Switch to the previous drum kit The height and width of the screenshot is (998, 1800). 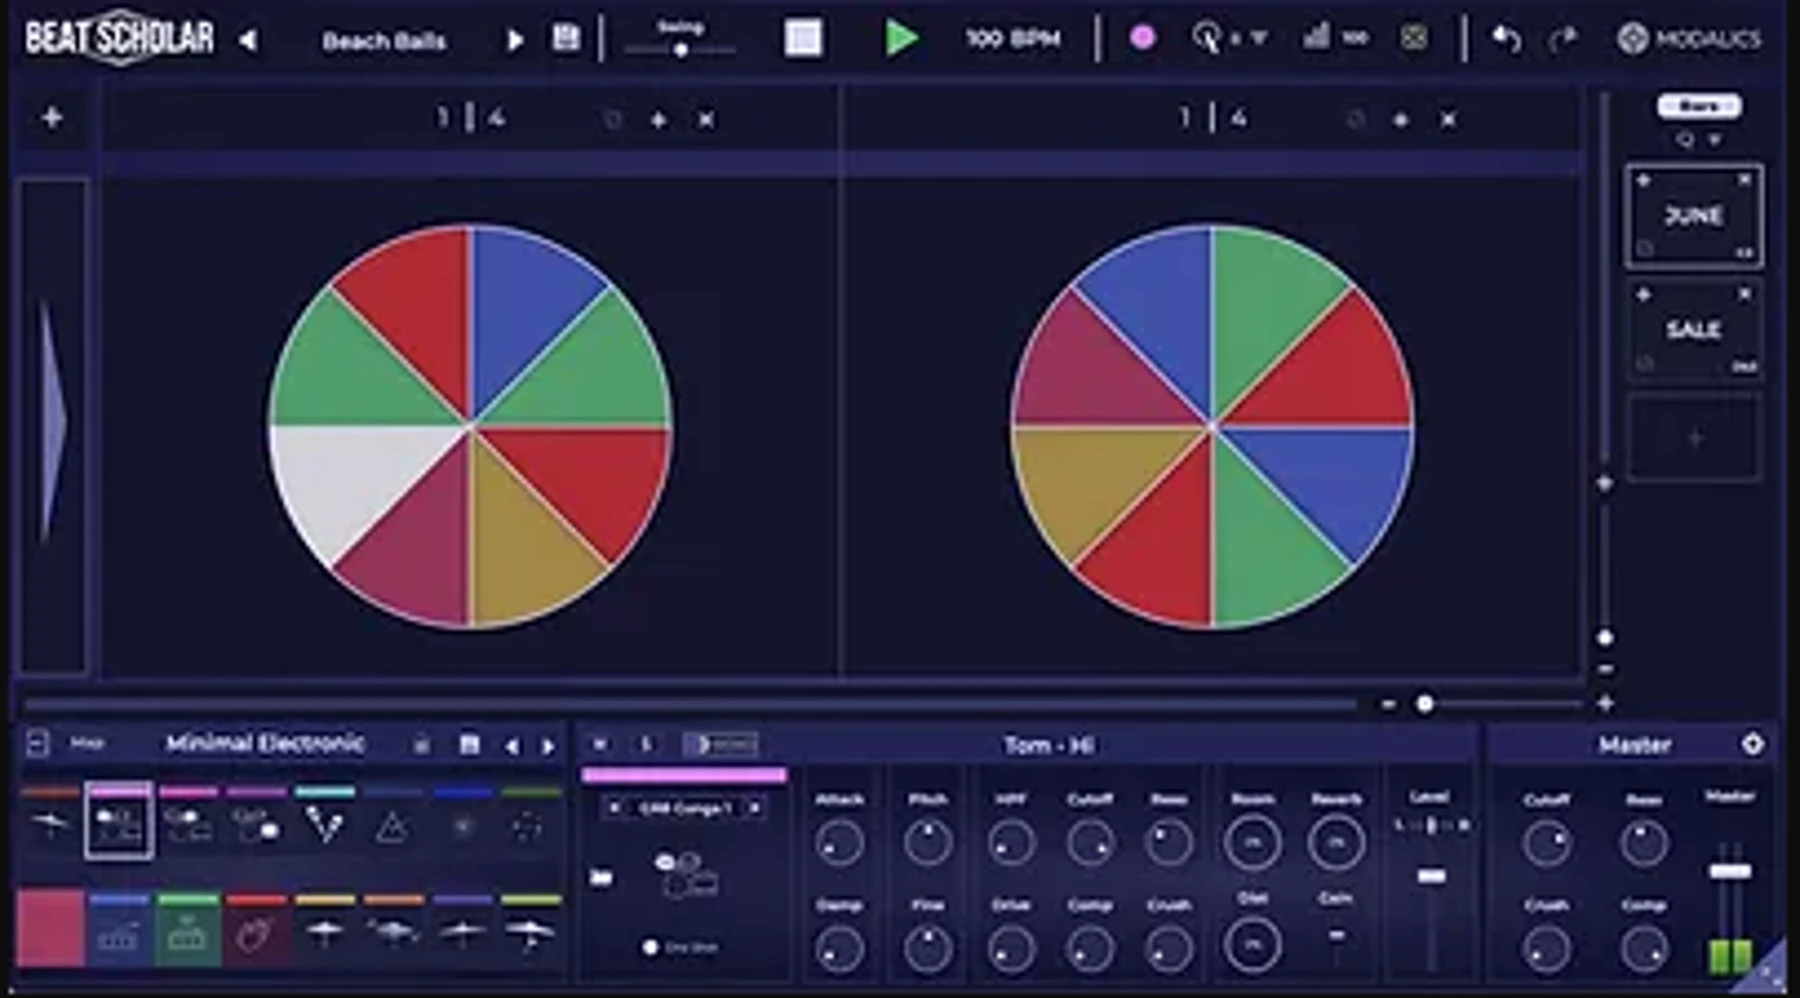(512, 746)
